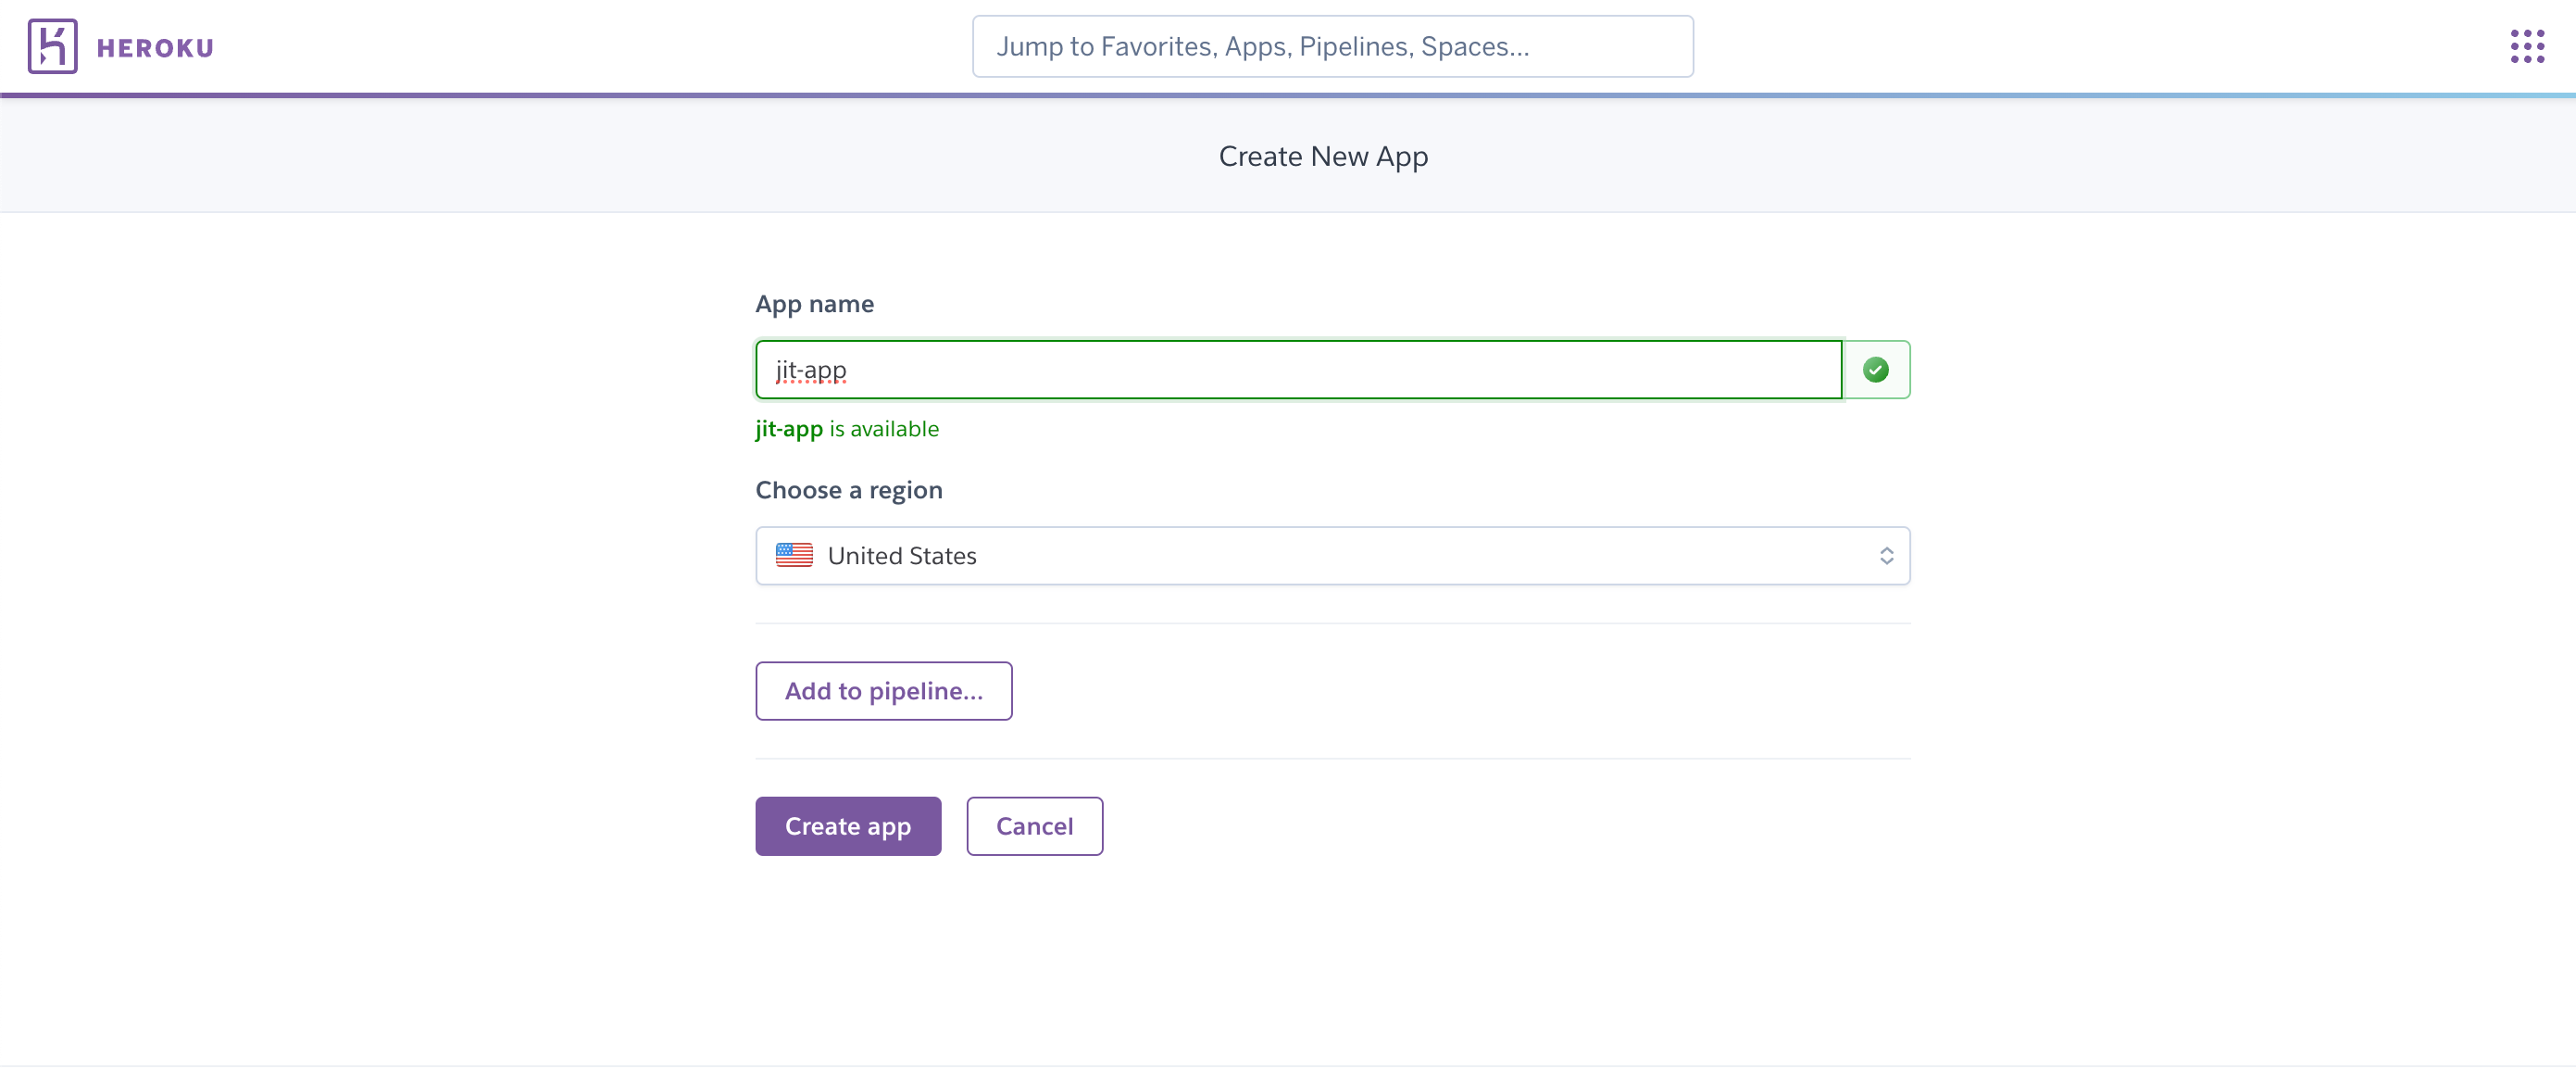Click the bold green jit-app text
Screen dimensions: 2576x1069
pyautogui.click(x=788, y=428)
